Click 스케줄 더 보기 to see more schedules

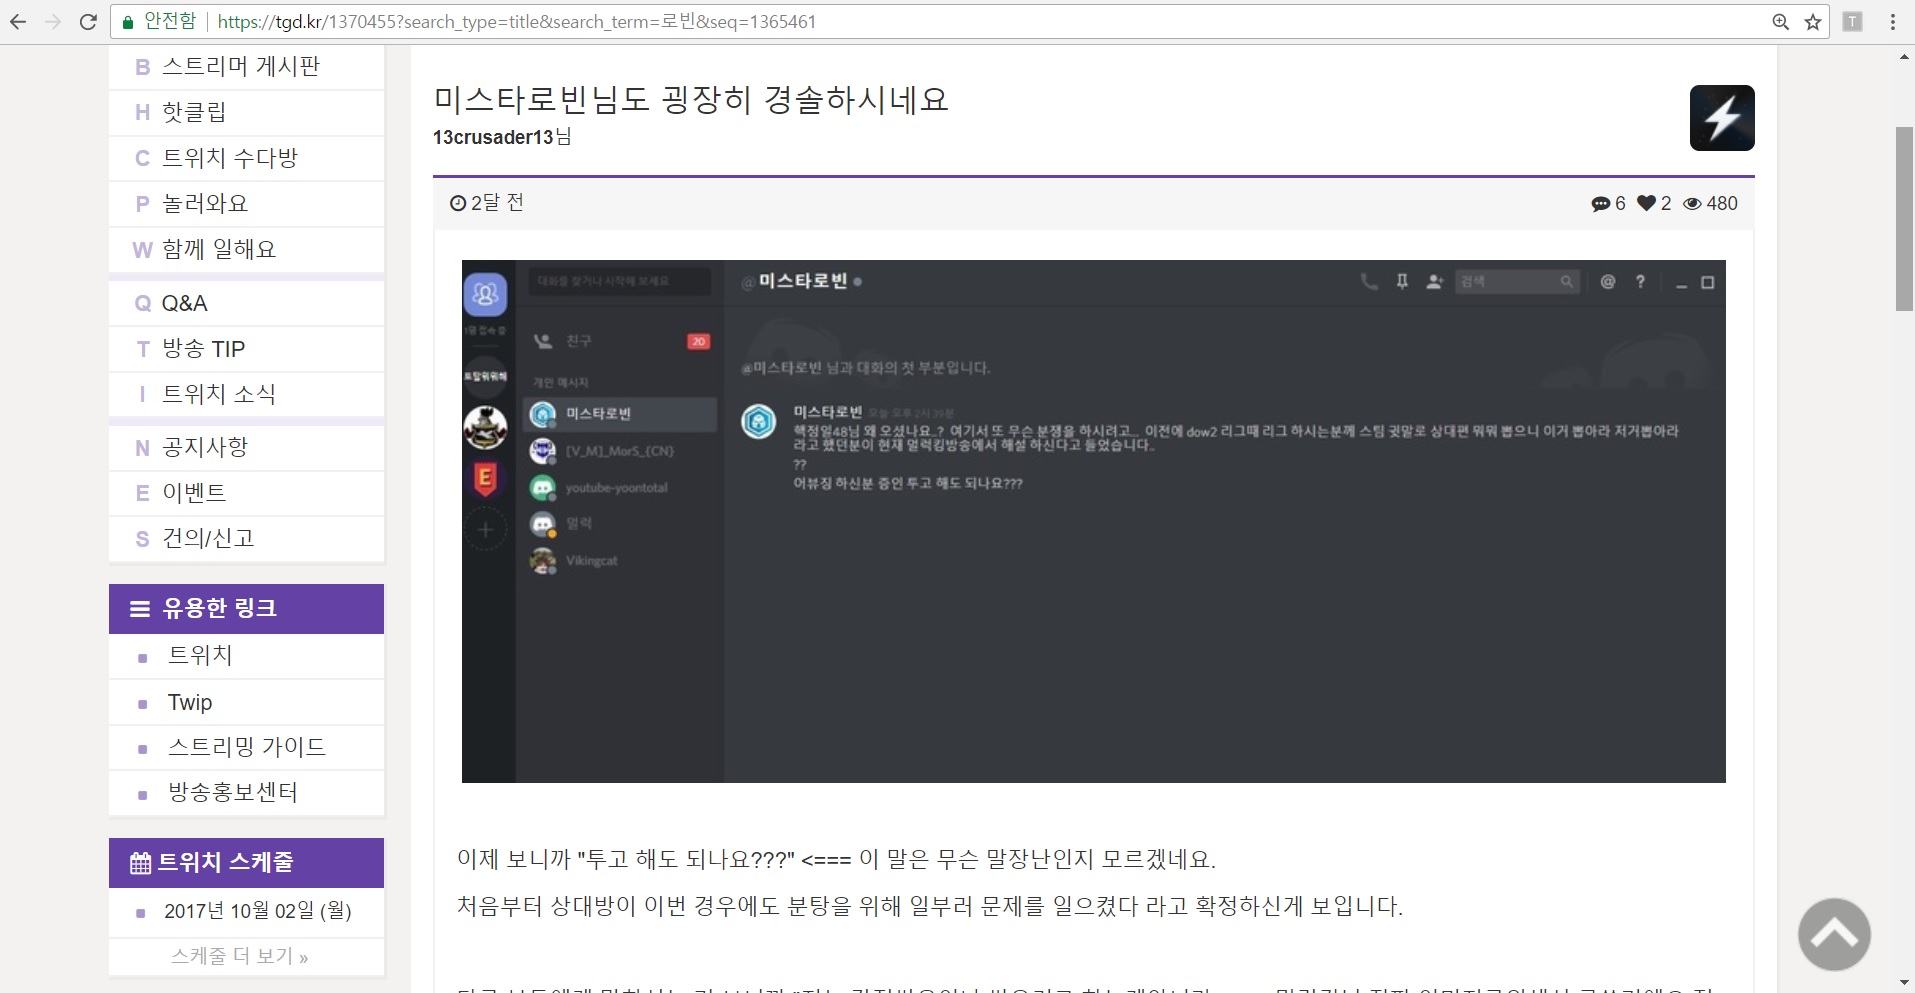[x=240, y=957]
